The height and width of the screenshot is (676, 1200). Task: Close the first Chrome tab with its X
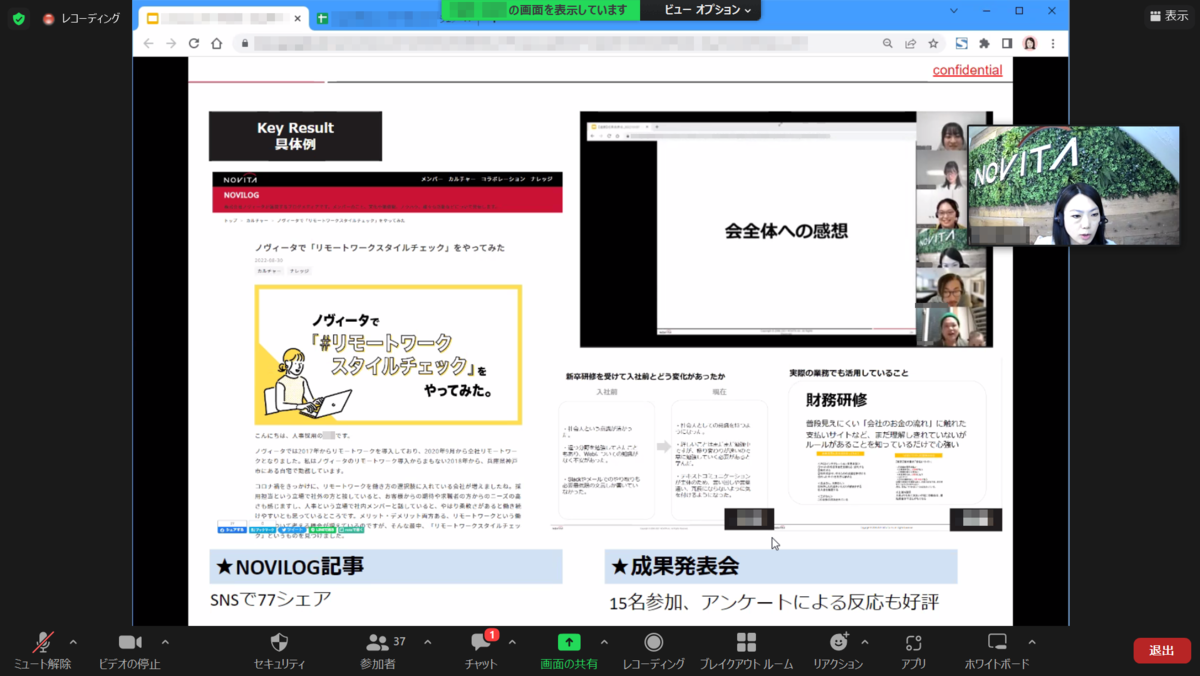coord(297,19)
